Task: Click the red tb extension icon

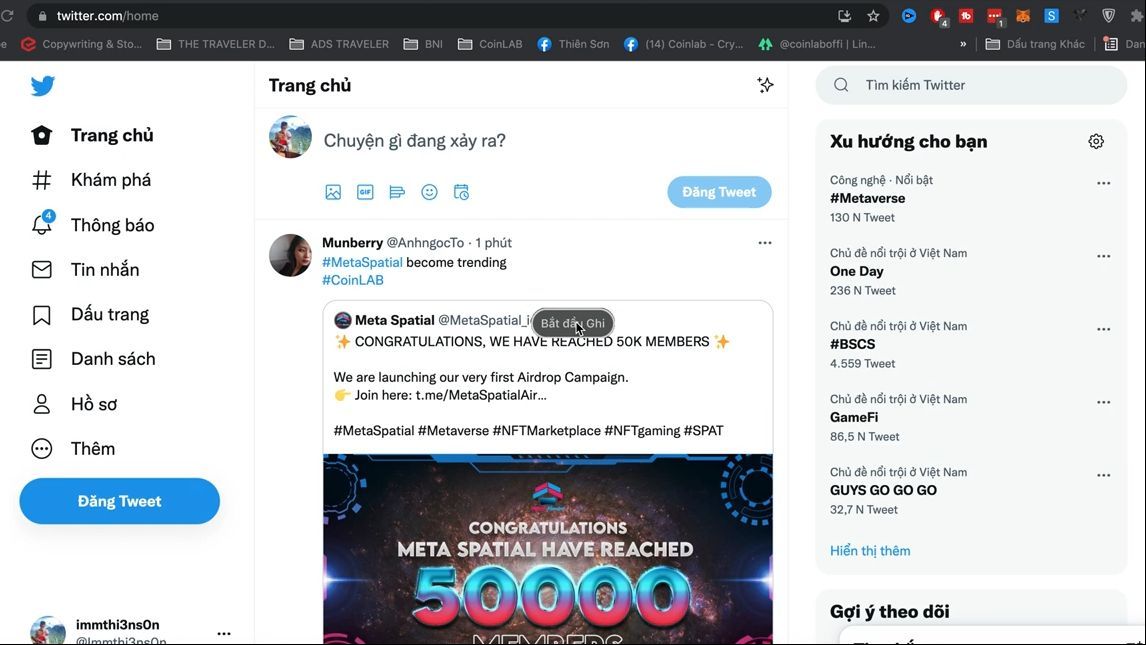Action: (965, 15)
